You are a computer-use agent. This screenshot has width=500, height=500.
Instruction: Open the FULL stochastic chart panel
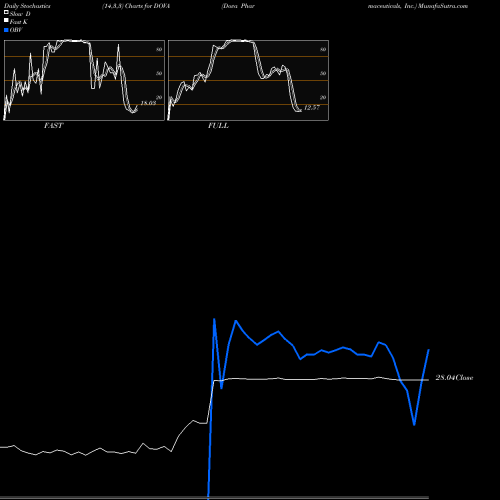coord(248,80)
